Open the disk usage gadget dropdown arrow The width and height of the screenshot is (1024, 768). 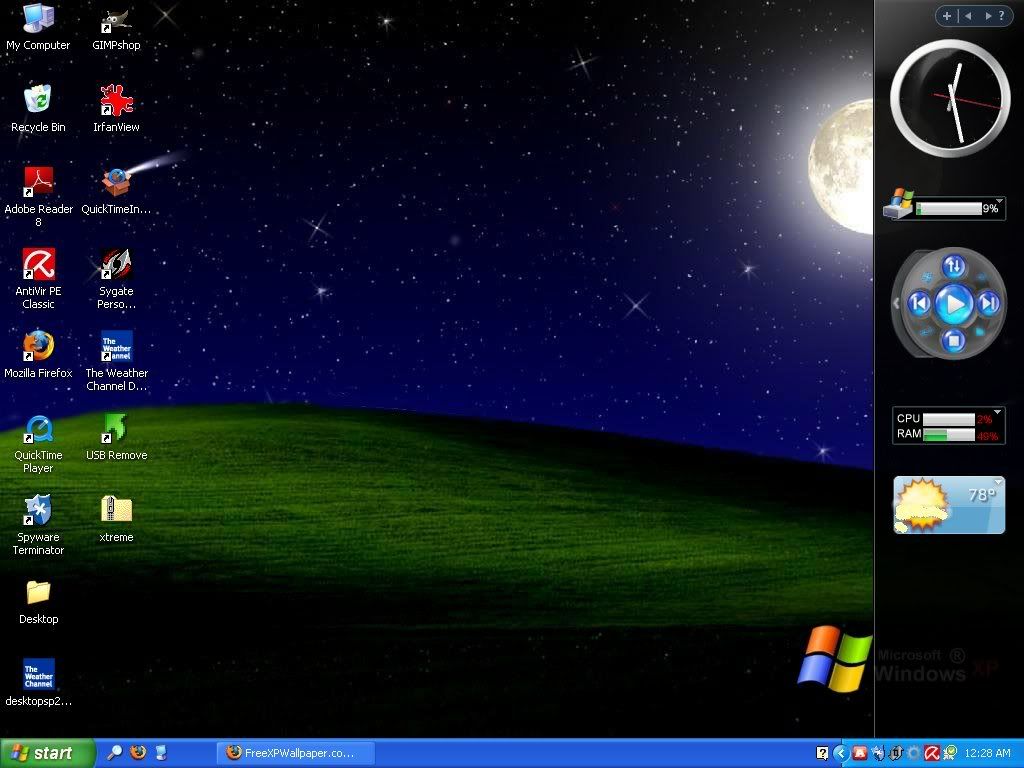point(999,200)
